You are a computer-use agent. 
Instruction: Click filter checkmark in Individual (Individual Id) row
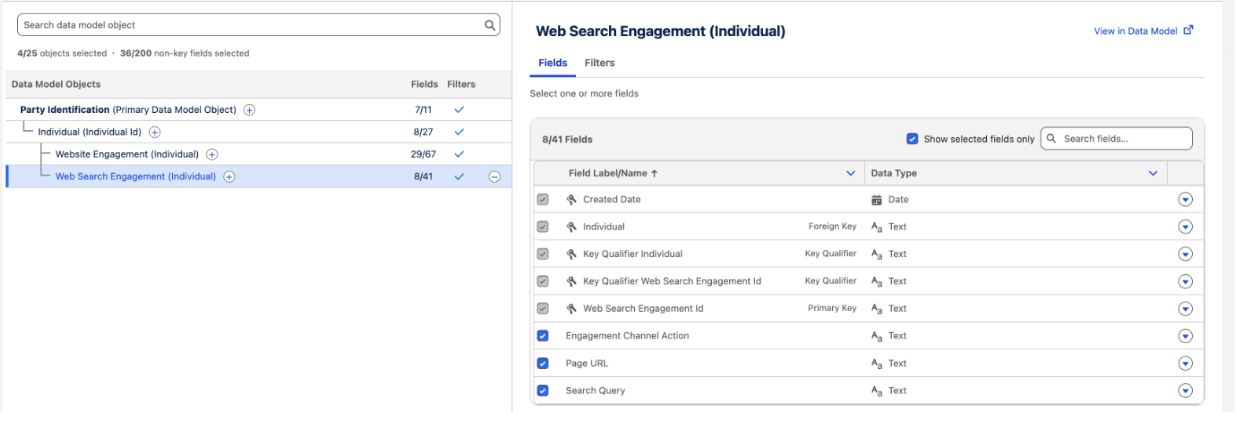(459, 132)
